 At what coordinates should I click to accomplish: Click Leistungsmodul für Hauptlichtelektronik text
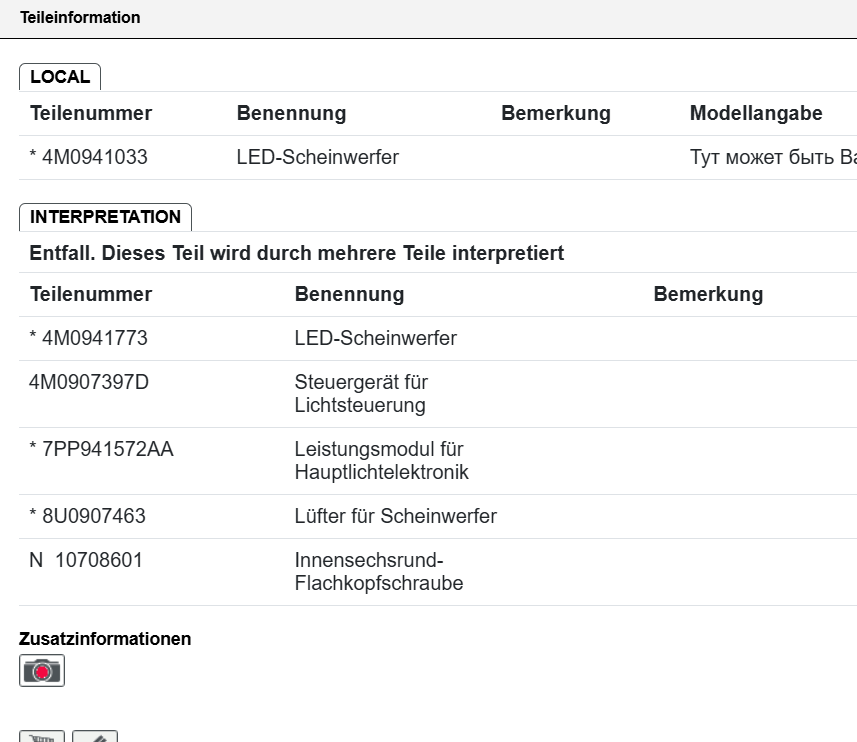(381, 461)
